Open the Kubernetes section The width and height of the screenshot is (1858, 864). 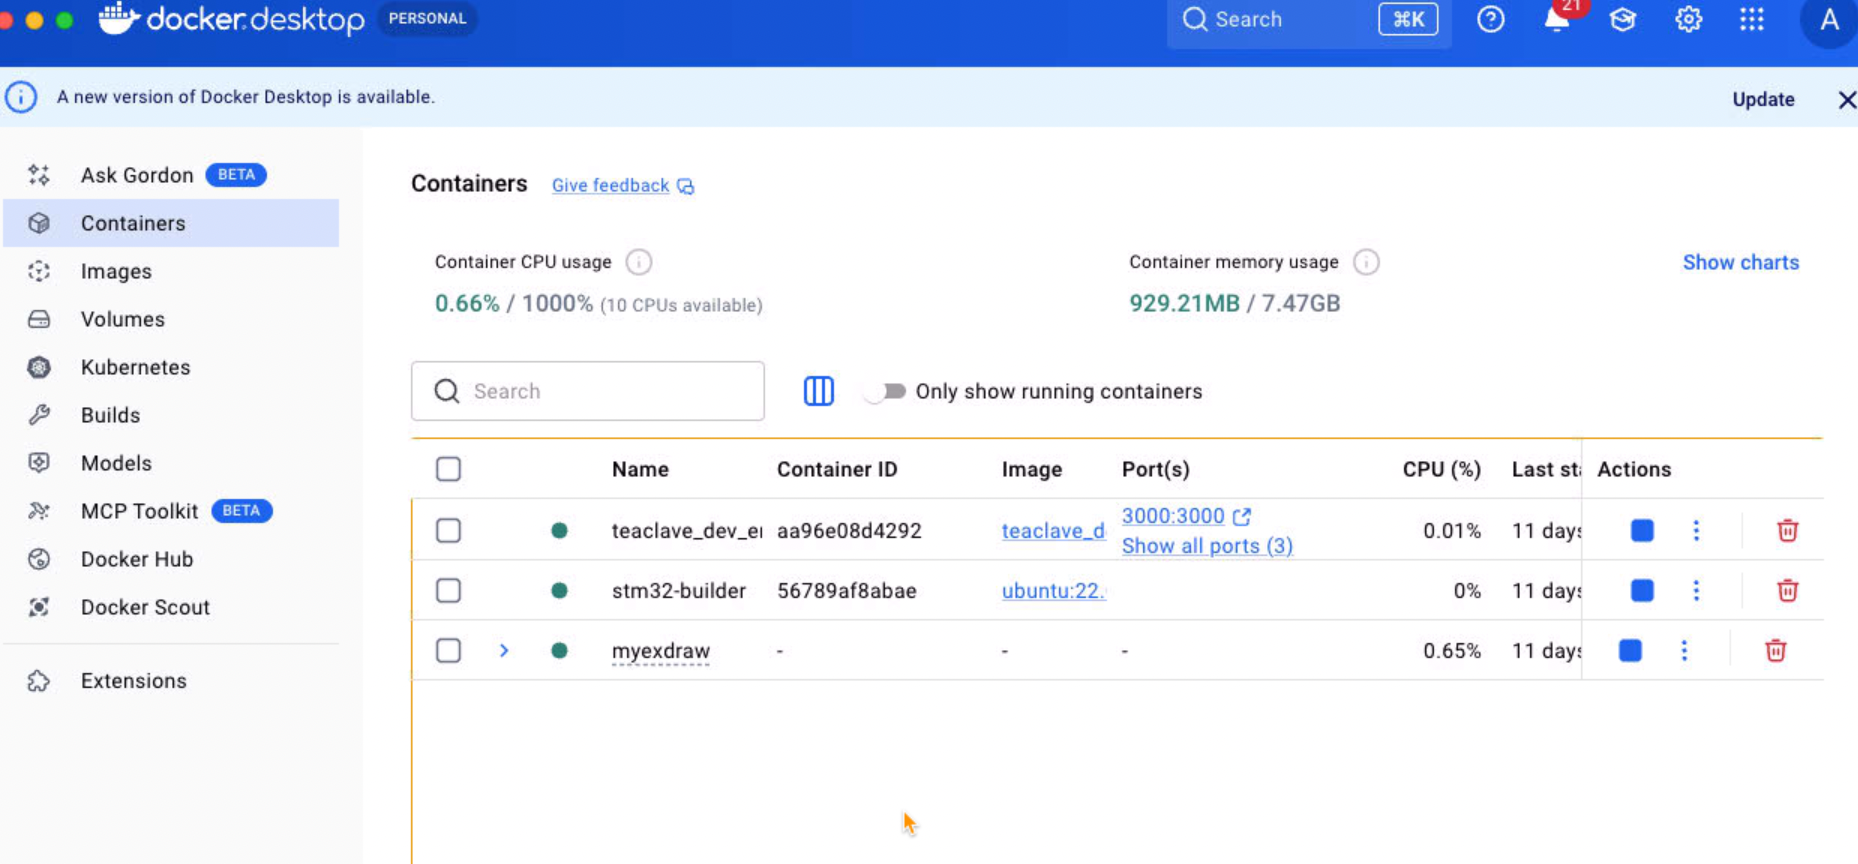coord(171,367)
